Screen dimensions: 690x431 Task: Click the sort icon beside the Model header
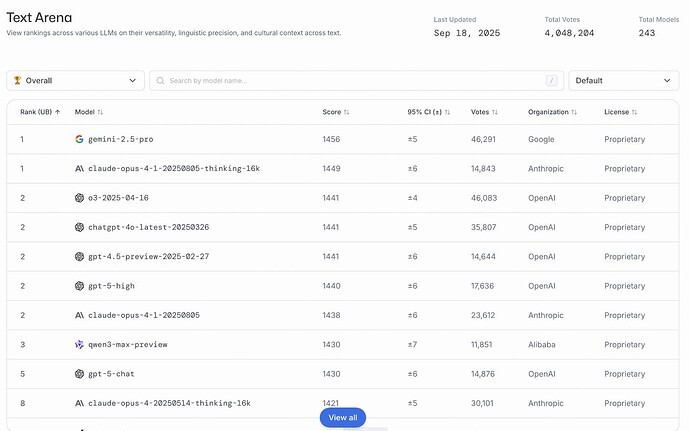[x=100, y=112]
